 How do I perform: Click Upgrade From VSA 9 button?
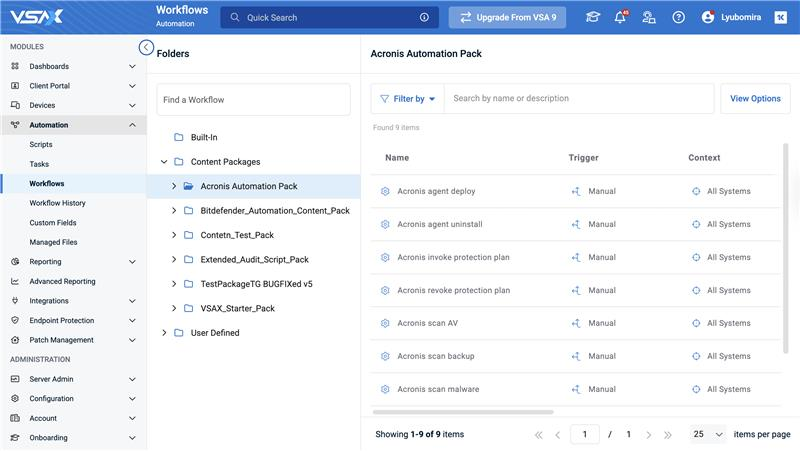[x=507, y=17]
